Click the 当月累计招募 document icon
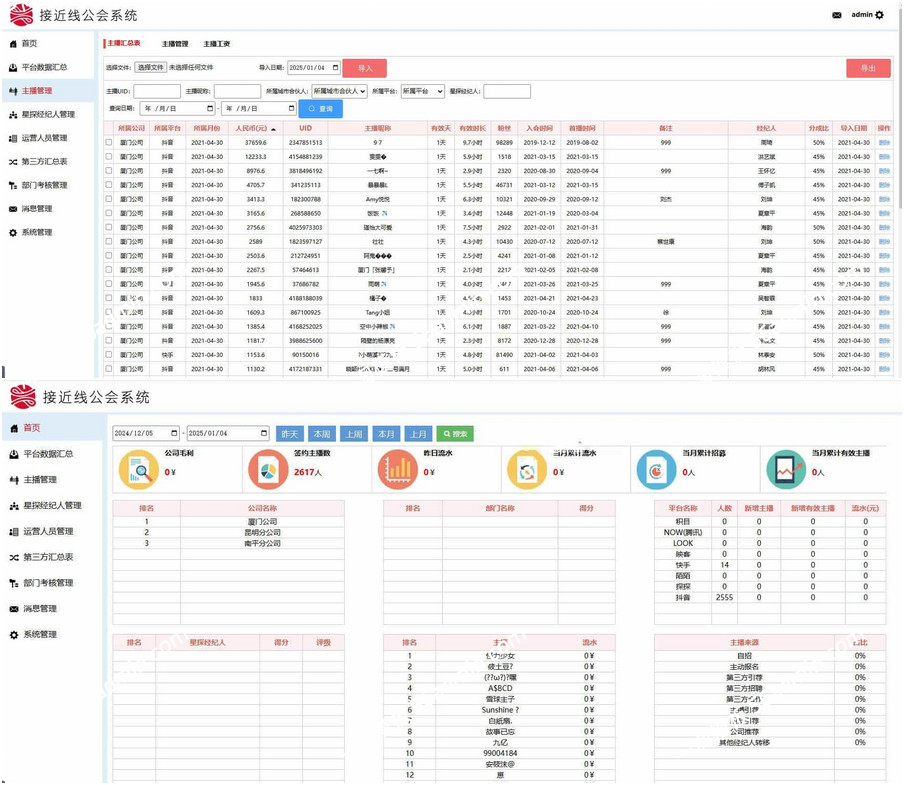The height and width of the screenshot is (785, 904). tap(656, 469)
